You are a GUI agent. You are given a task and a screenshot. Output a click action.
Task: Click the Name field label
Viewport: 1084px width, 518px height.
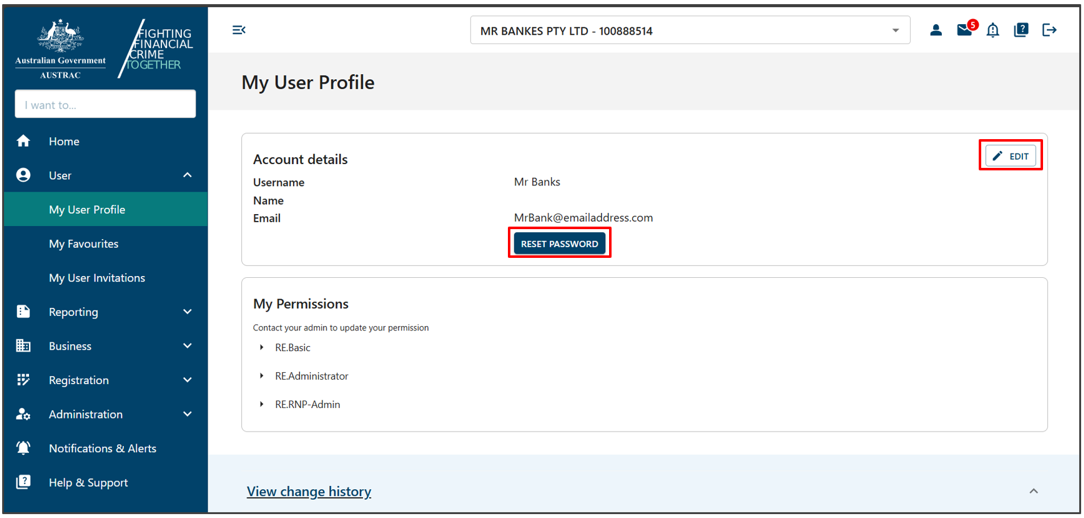pyautogui.click(x=268, y=201)
